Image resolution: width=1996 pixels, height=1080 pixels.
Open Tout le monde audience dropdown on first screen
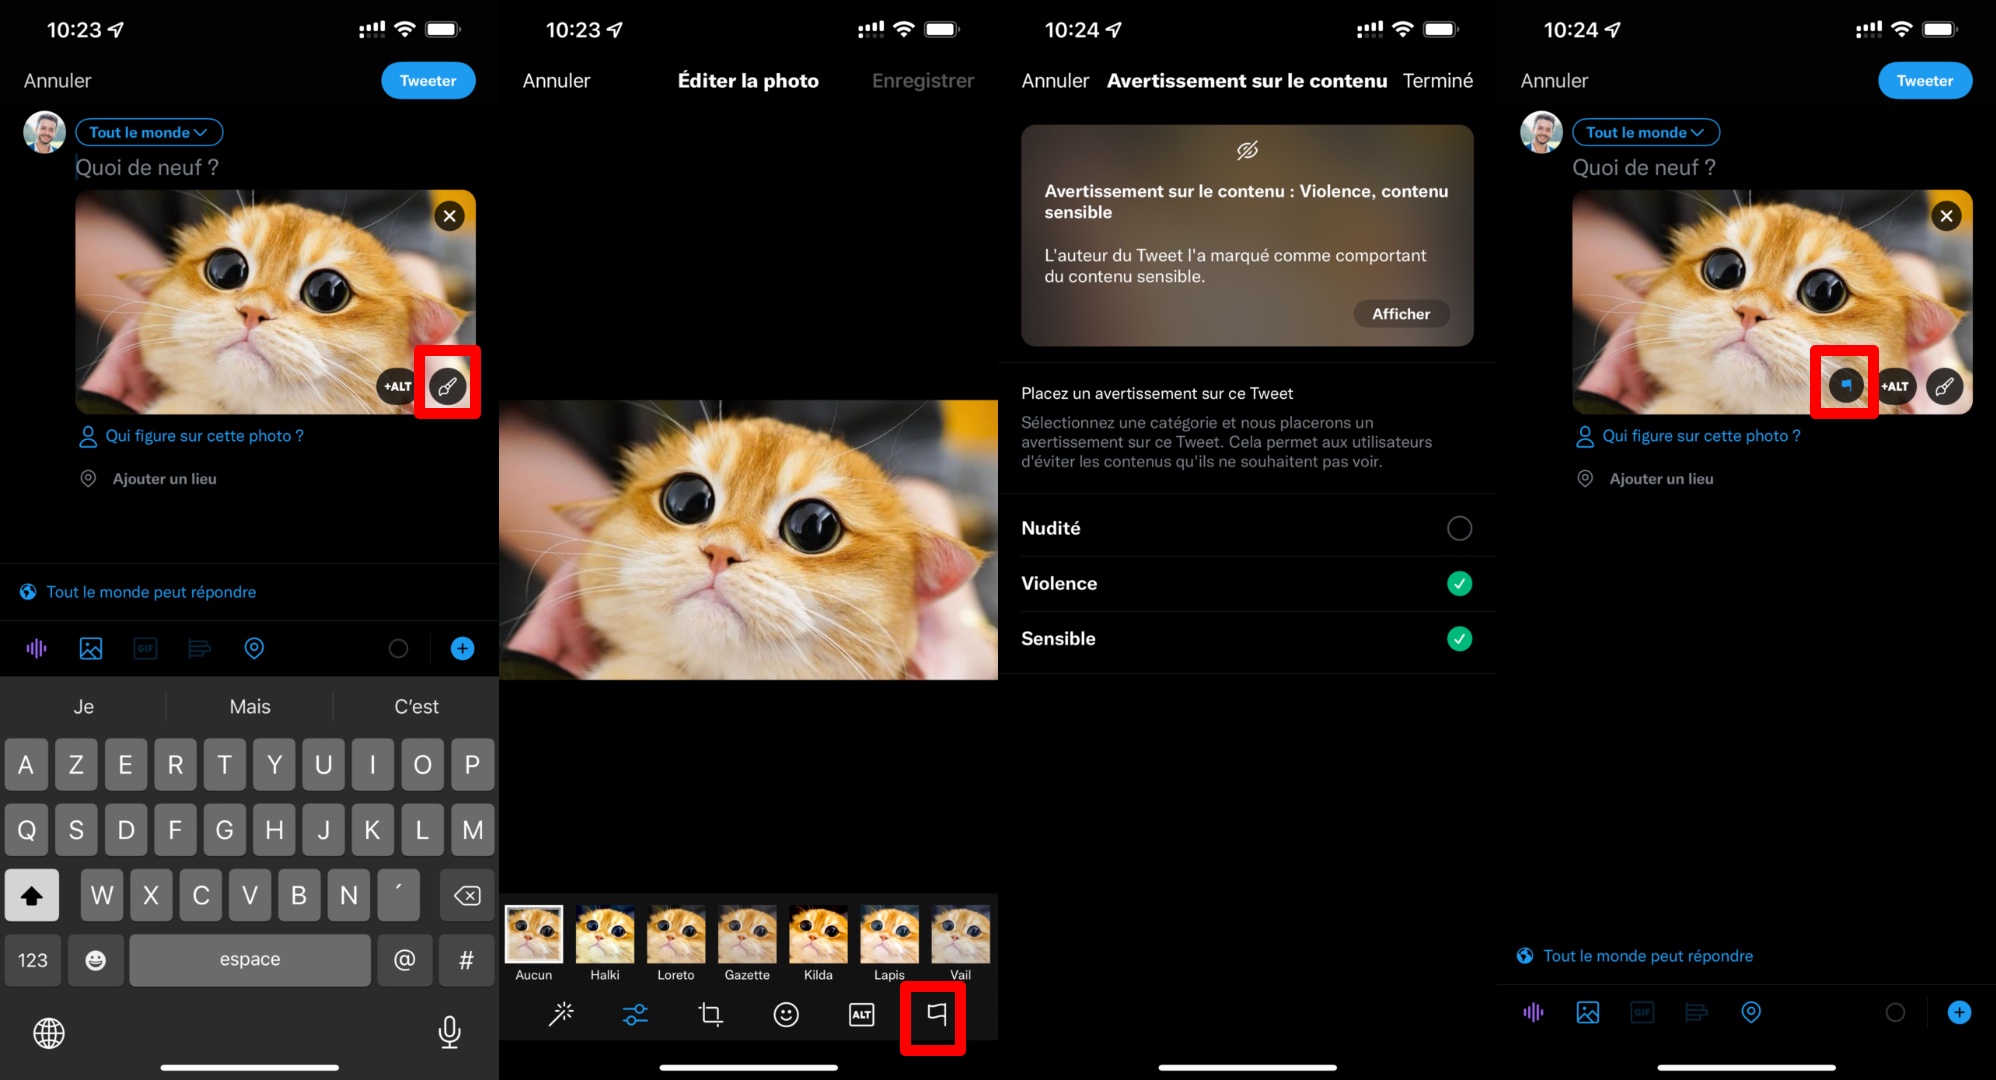point(149,132)
